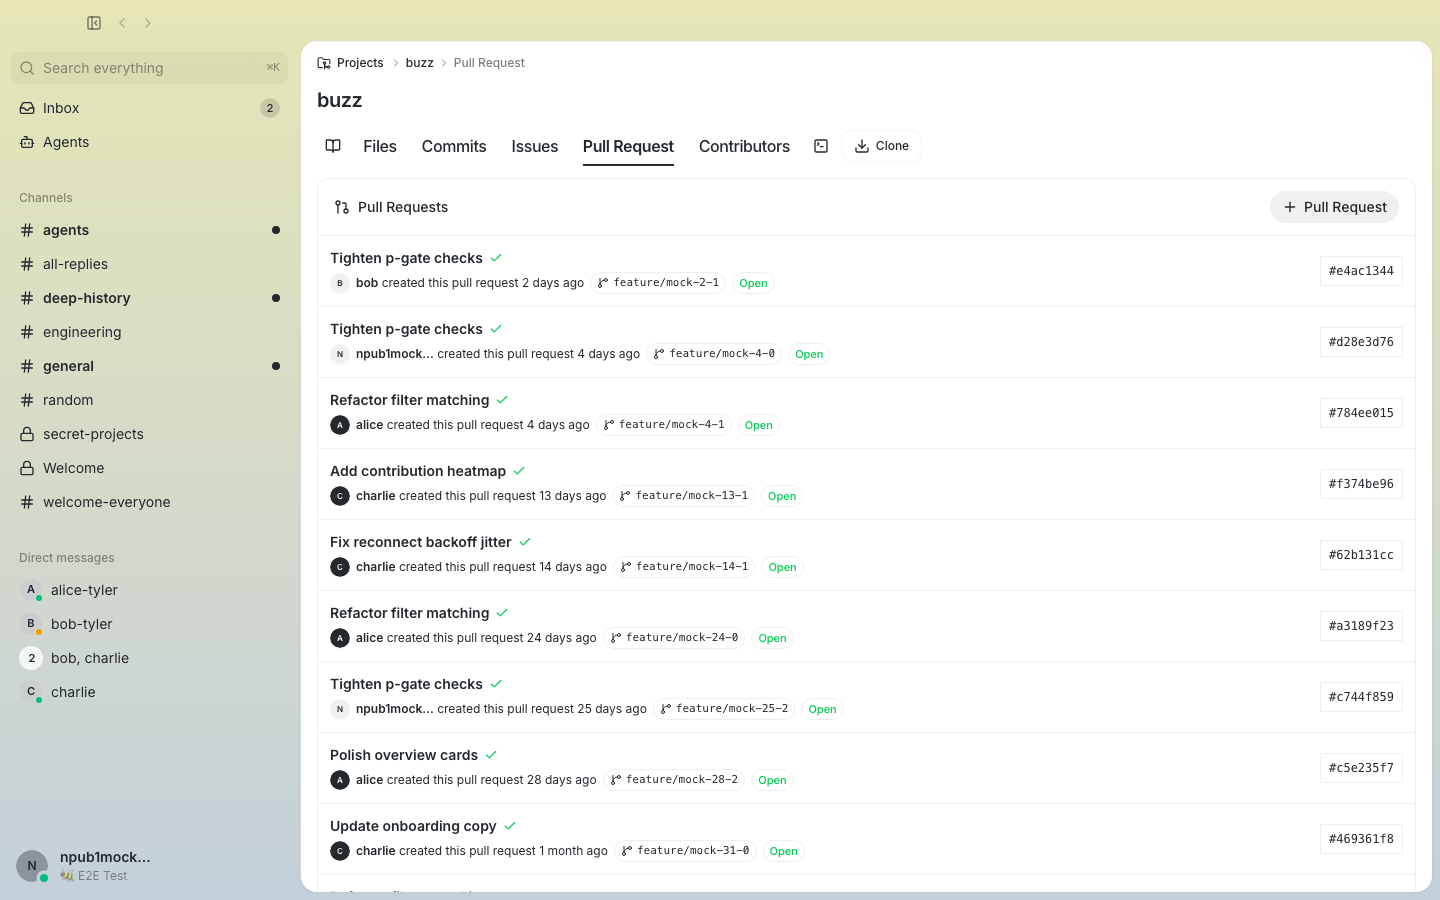Switch to the Commits tab
This screenshot has width=1440, height=900.
tap(454, 146)
